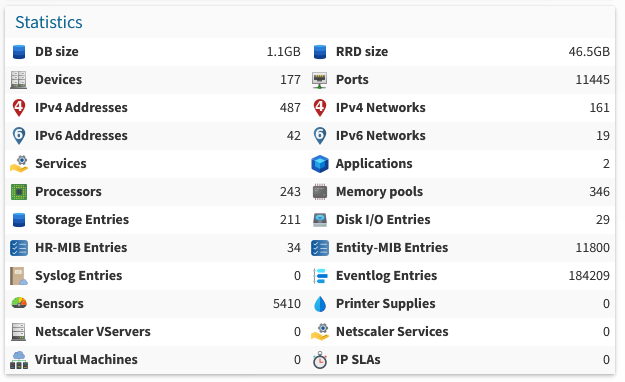Click the Syslog Entries book icon

click(19, 276)
